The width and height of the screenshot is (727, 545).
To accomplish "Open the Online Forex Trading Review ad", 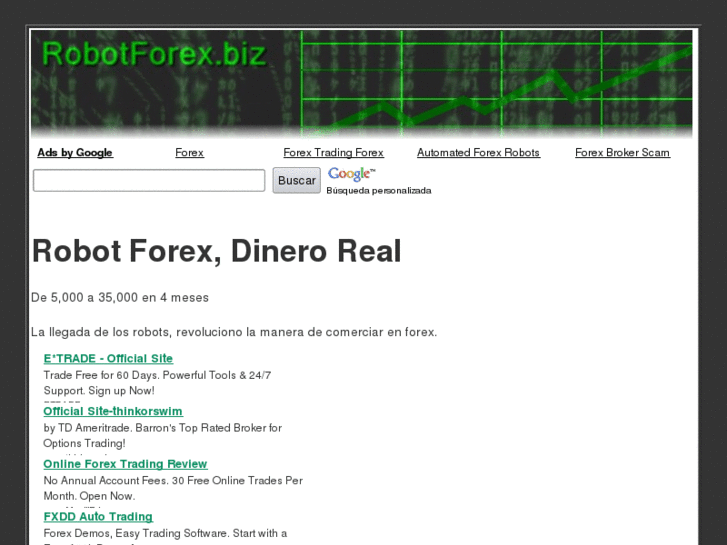I will tap(125, 464).
